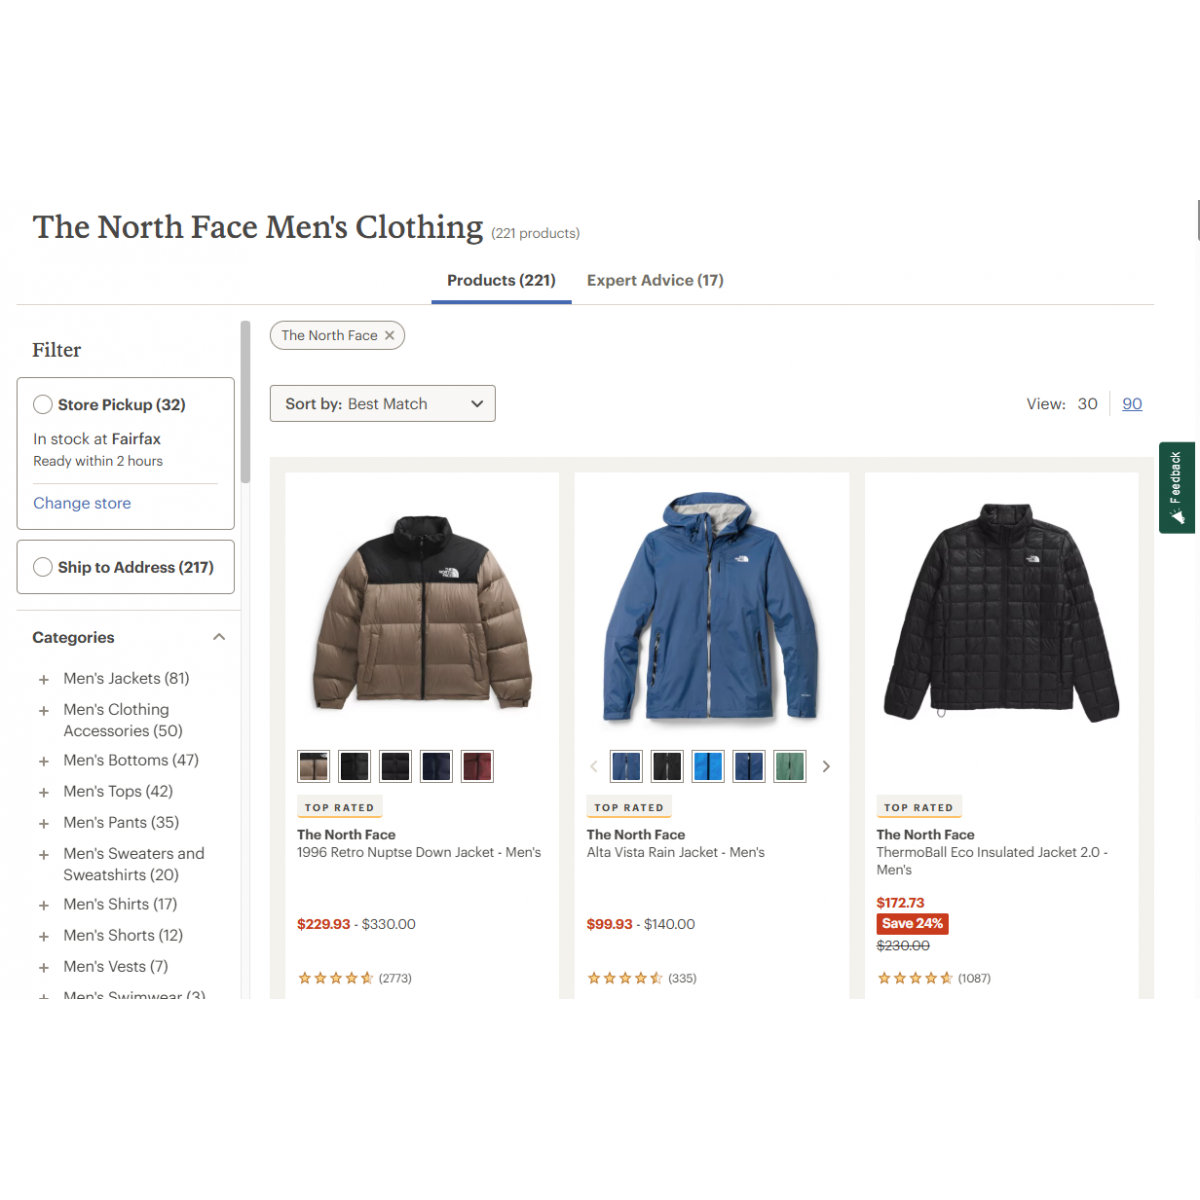Collapse the Categories filter section

coord(219,637)
